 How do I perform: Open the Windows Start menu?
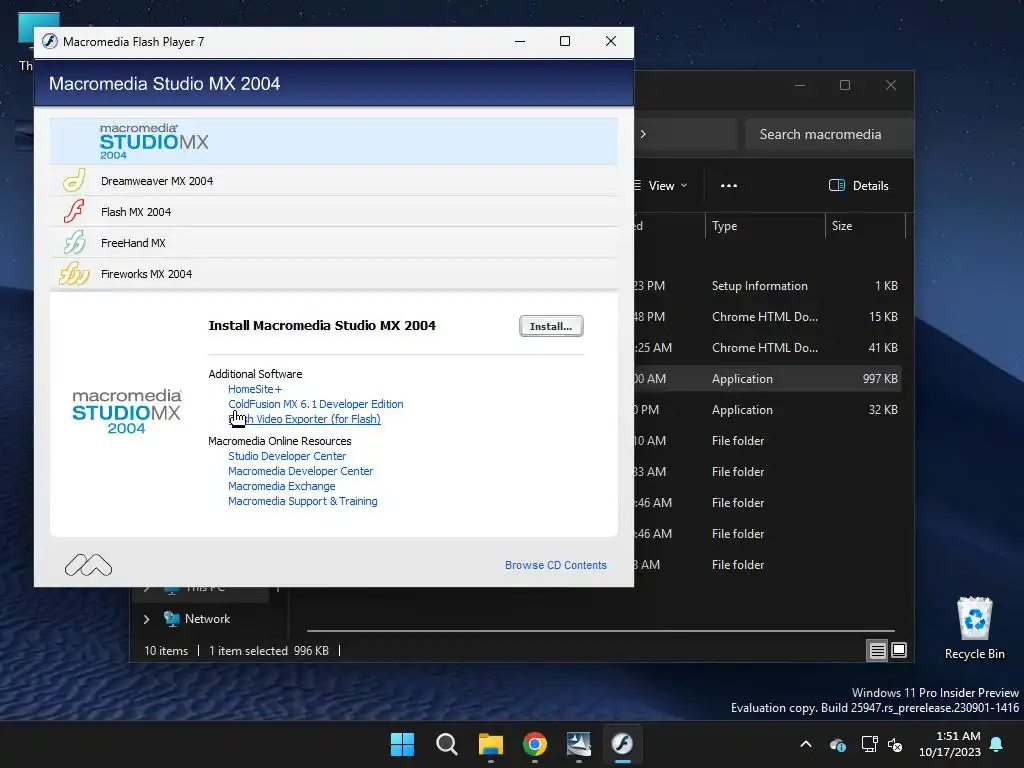click(x=402, y=744)
